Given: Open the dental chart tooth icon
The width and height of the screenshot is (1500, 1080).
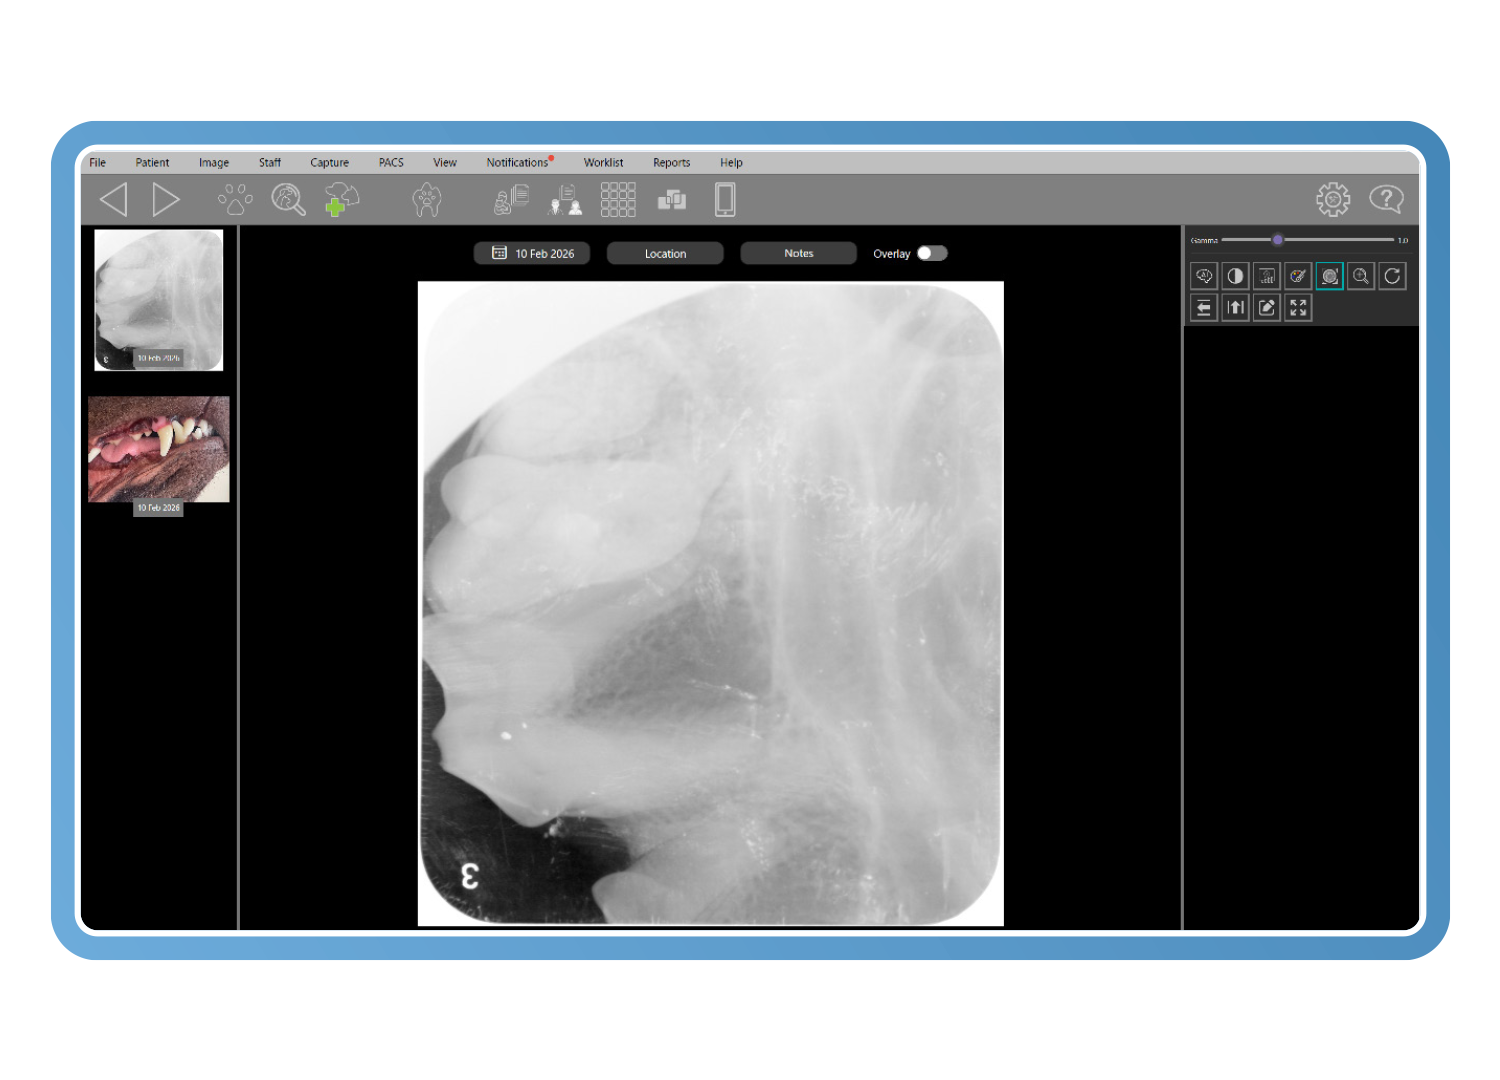Looking at the screenshot, I should (x=427, y=199).
